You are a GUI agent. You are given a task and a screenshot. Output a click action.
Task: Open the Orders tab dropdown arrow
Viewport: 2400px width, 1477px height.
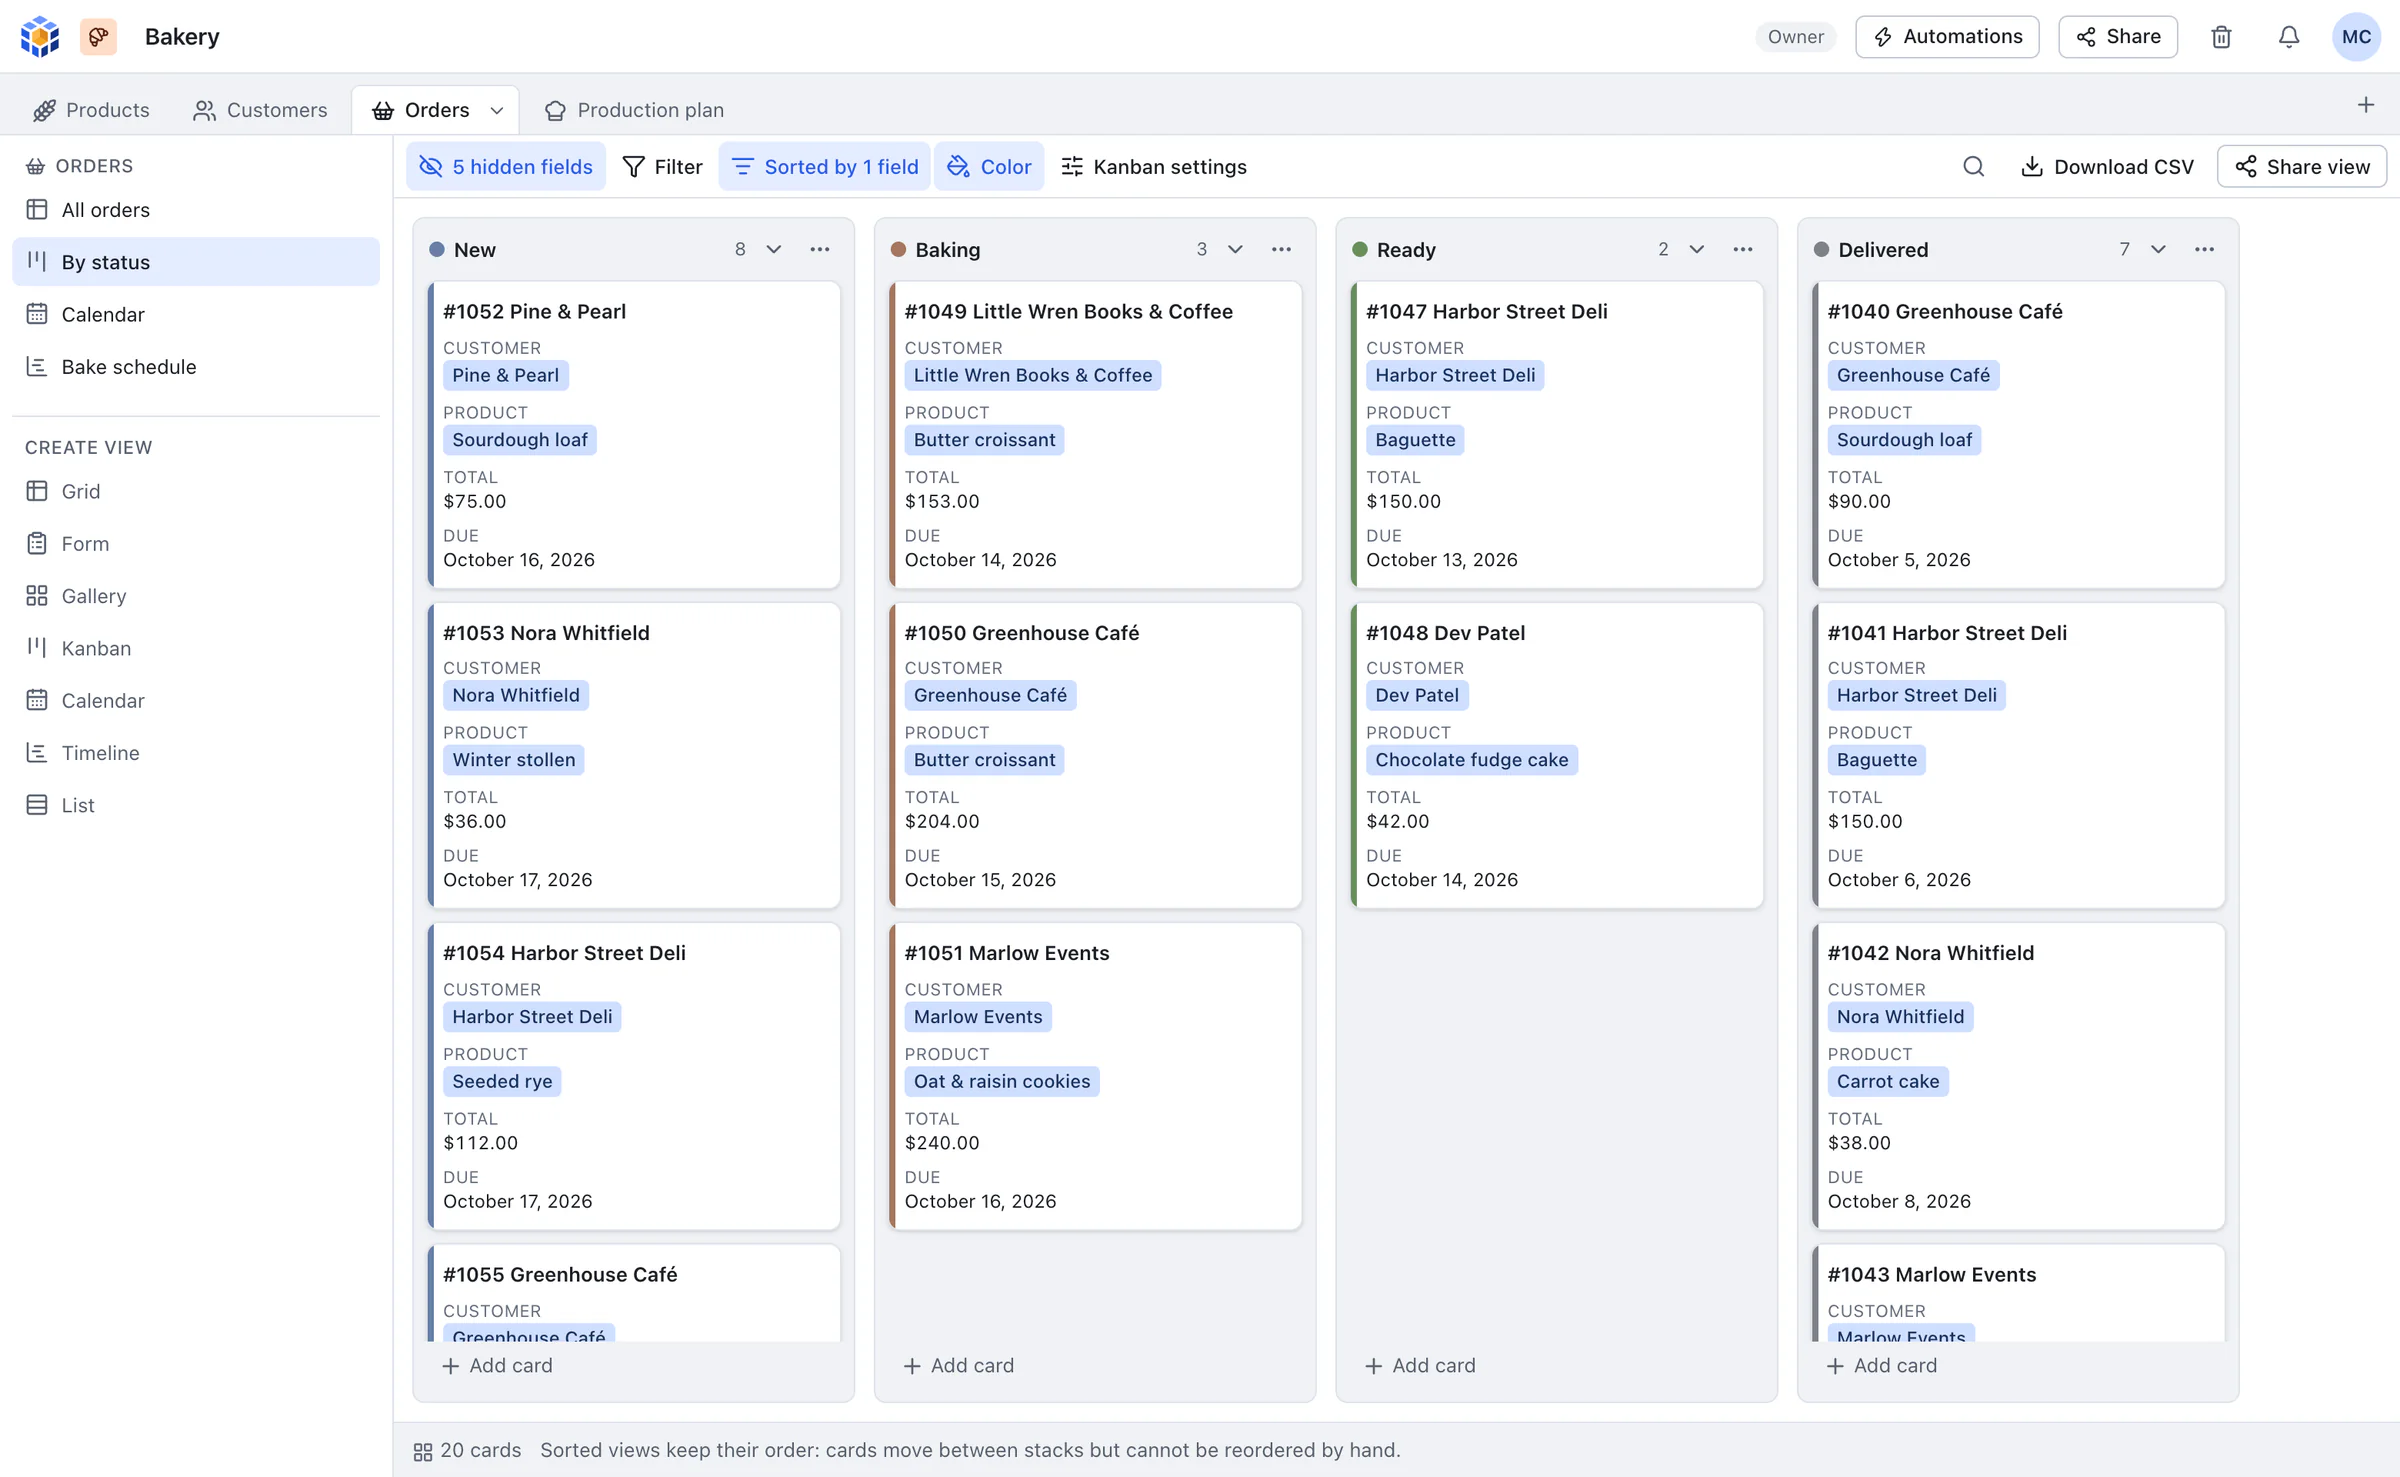click(497, 110)
